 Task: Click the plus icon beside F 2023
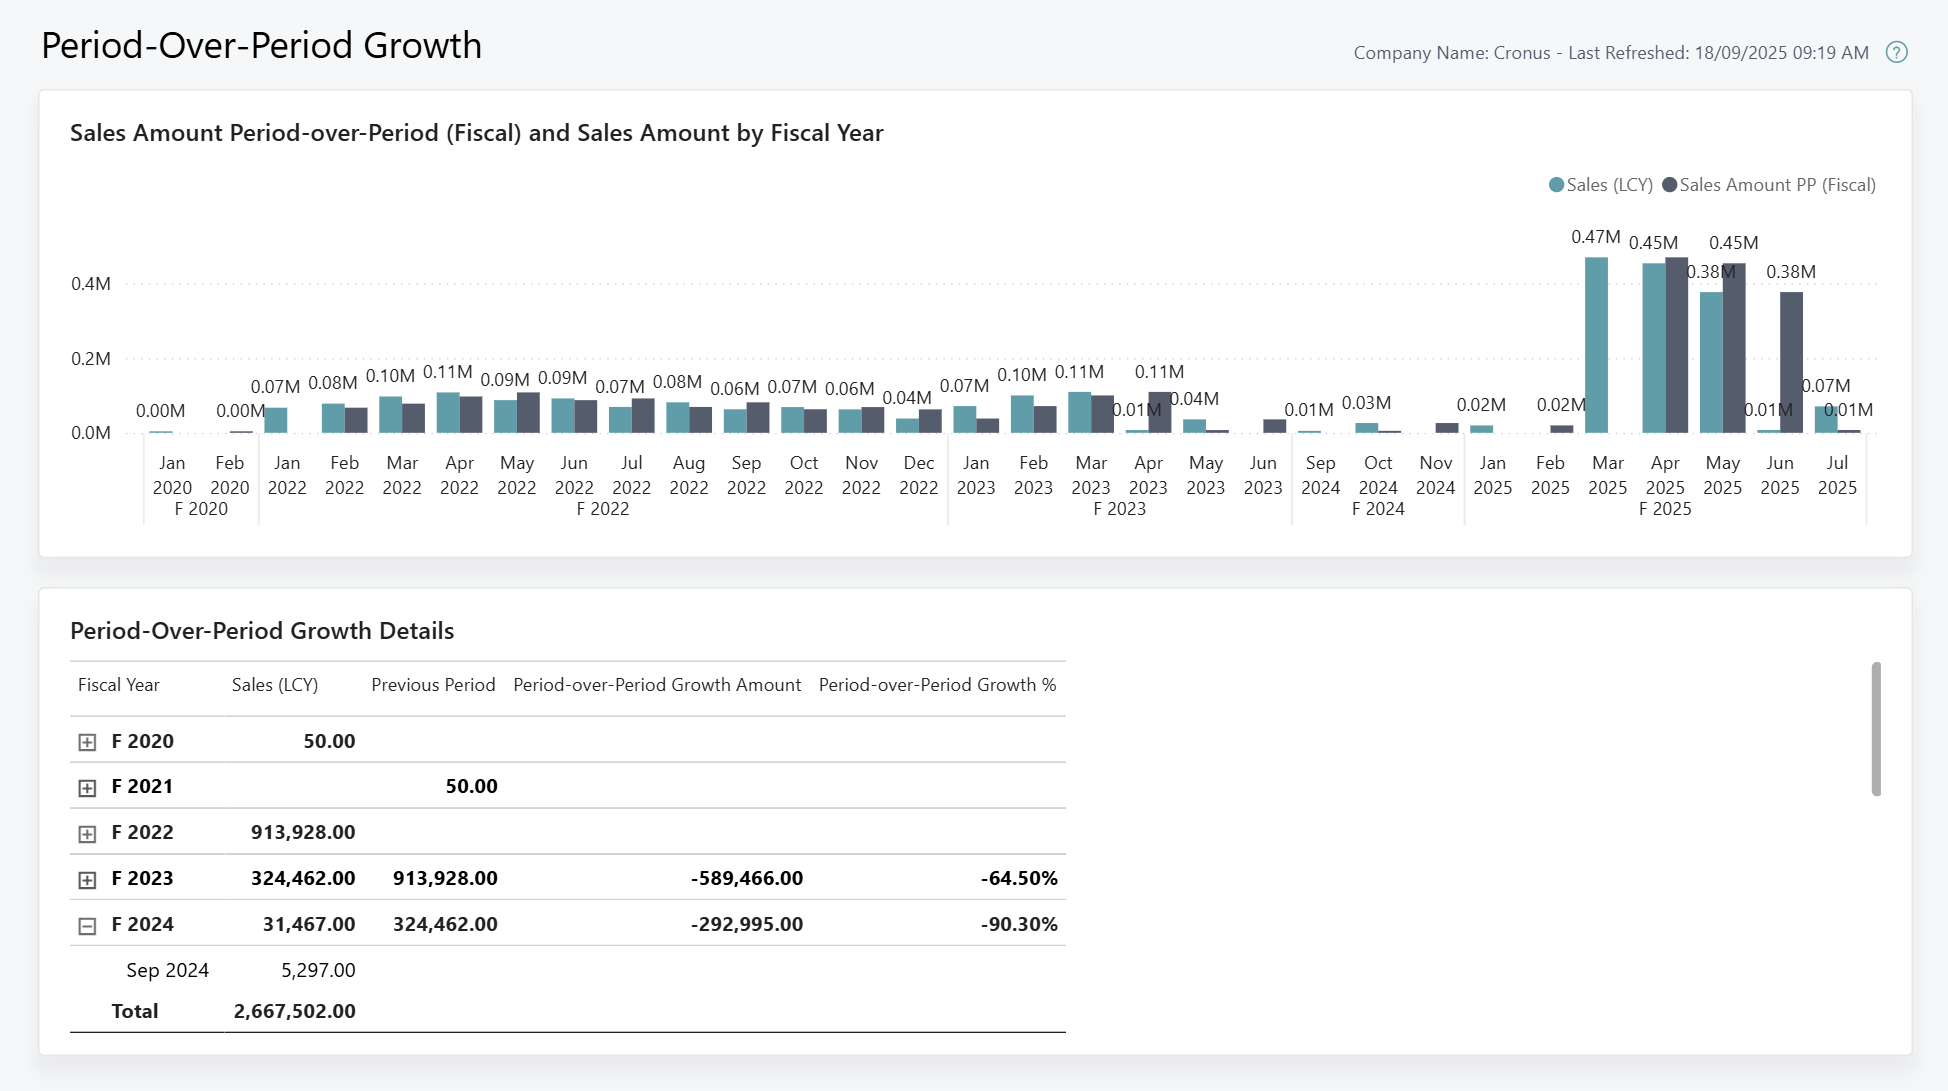86,877
